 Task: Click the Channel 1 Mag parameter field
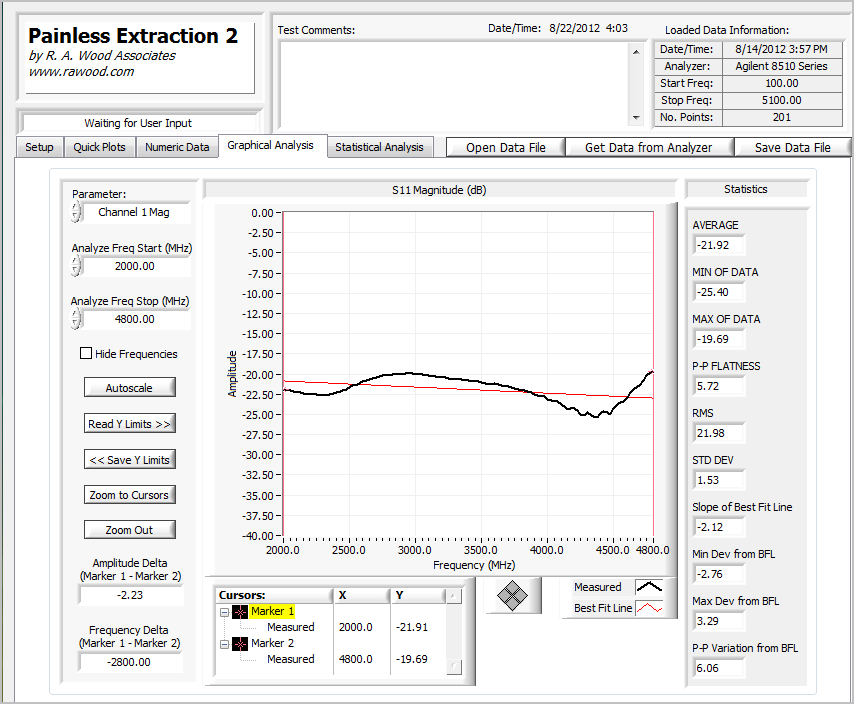click(x=137, y=212)
